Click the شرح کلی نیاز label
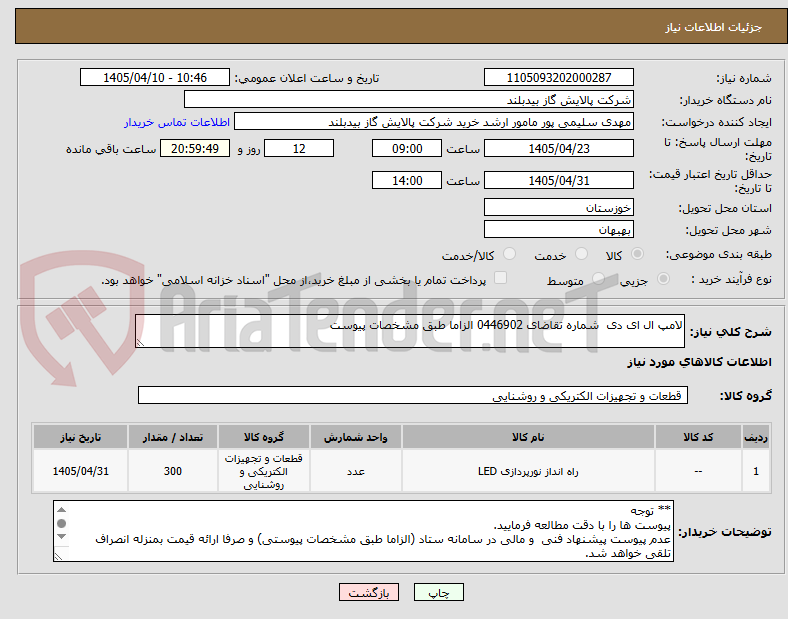 tap(730, 332)
